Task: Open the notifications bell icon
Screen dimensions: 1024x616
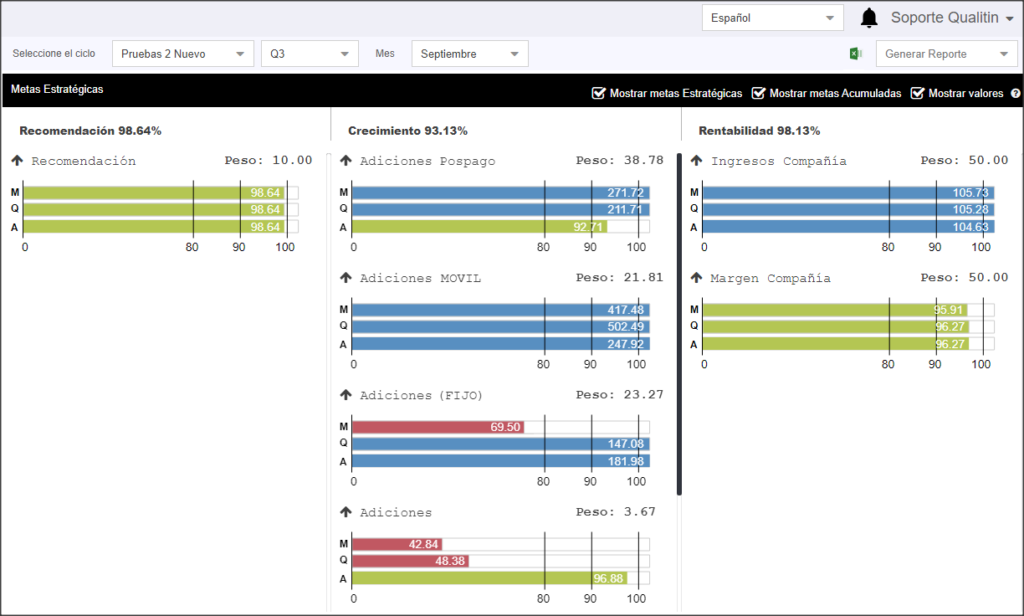Action: tap(869, 18)
